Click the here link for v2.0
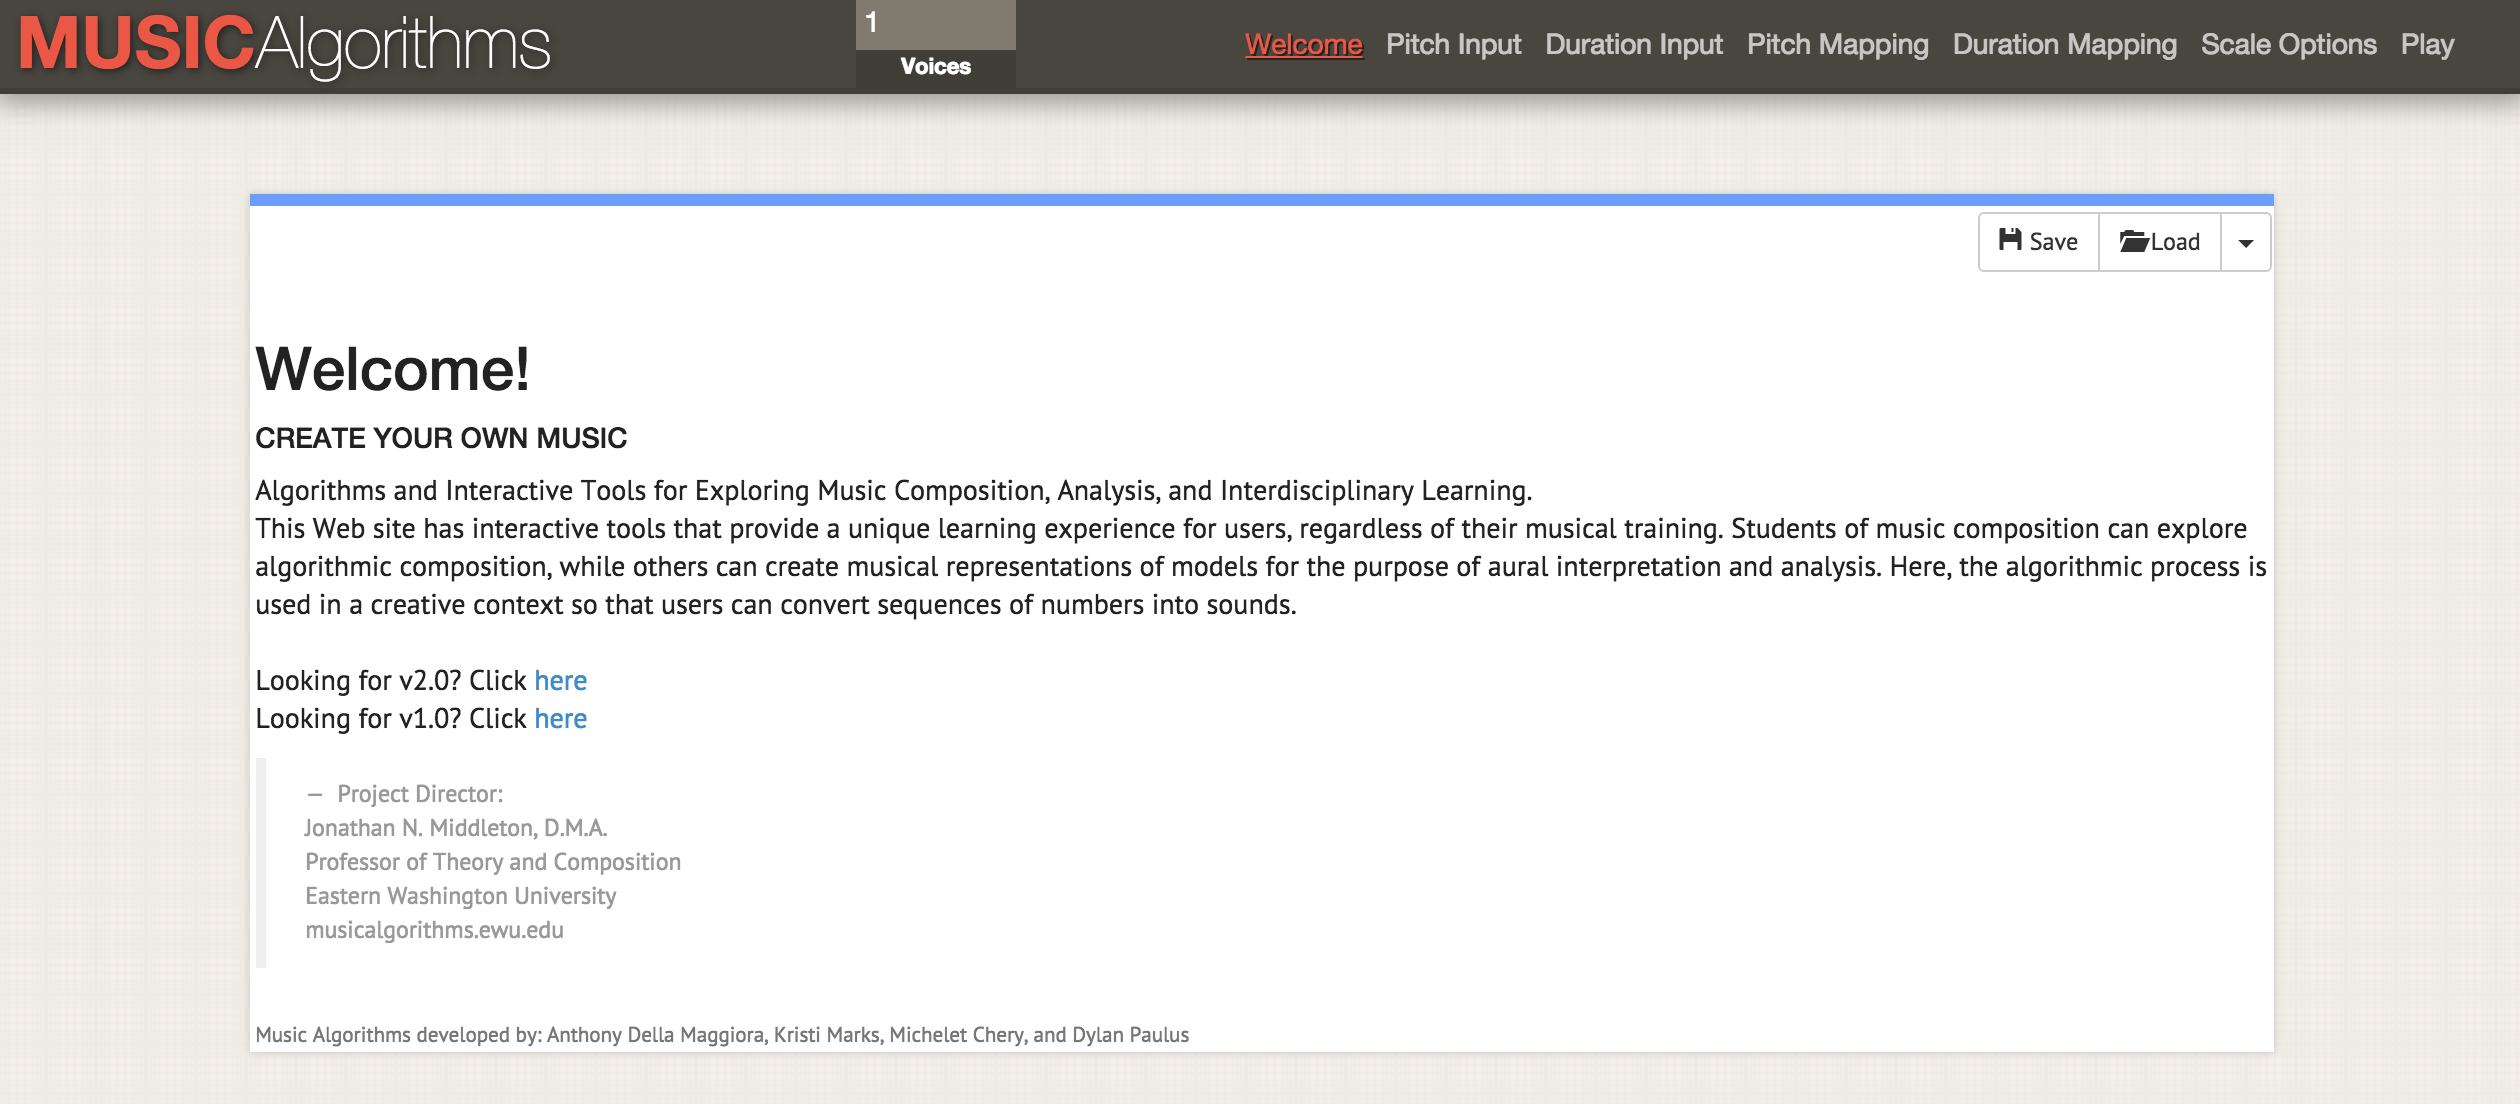The height and width of the screenshot is (1104, 2520). tap(559, 678)
